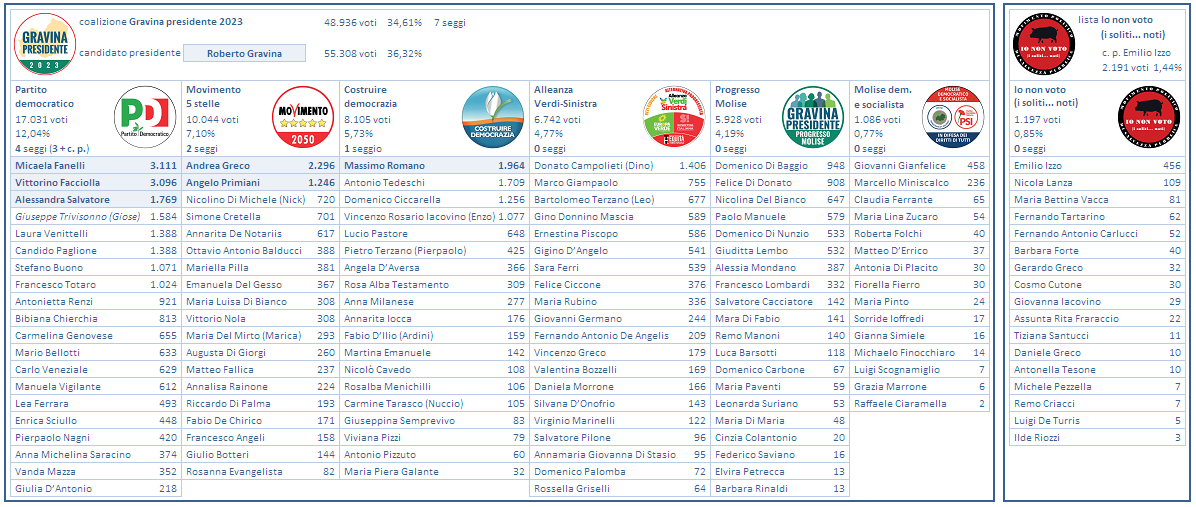The image size is (1196, 507).
Task: Select the Molise democratica e socialista PSI logo
Action: coord(952,117)
